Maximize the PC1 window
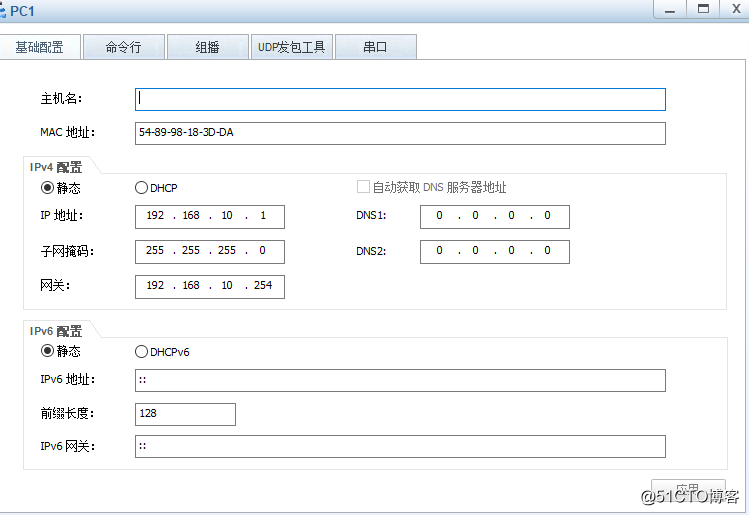This screenshot has height=515, width=749. tap(703, 9)
